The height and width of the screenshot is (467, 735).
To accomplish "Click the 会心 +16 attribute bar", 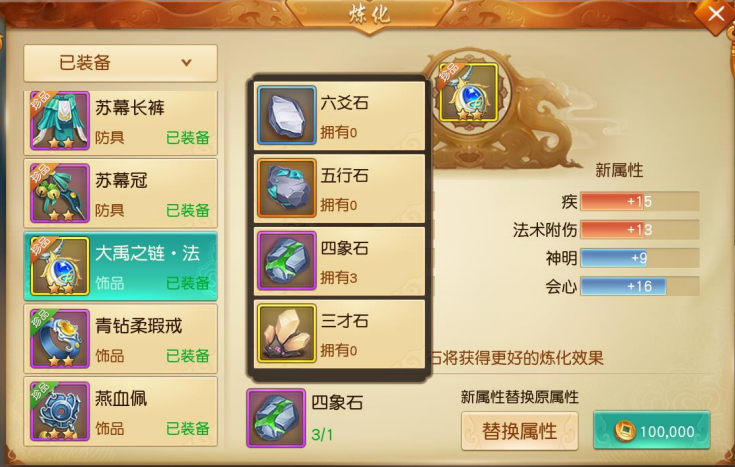I will click(640, 286).
